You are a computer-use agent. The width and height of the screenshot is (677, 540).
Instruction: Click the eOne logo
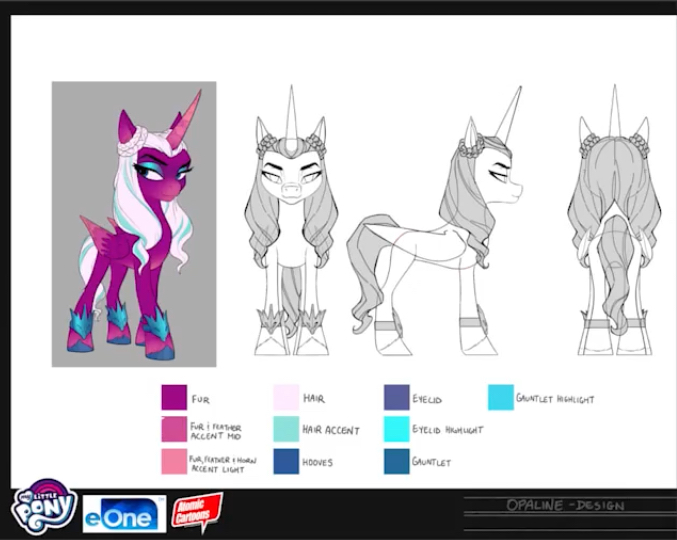124,514
